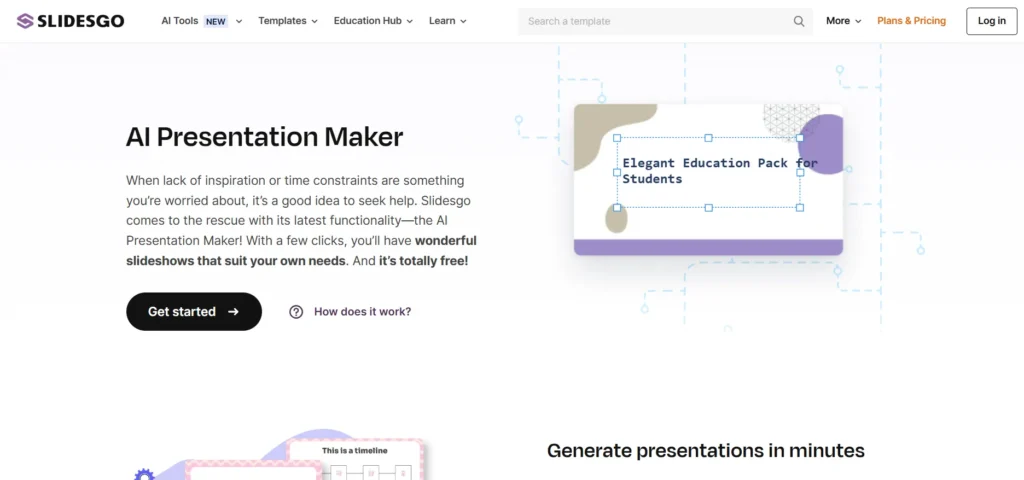Select the top-middle handle of the text box
This screenshot has width=1024, height=480.
tap(709, 138)
